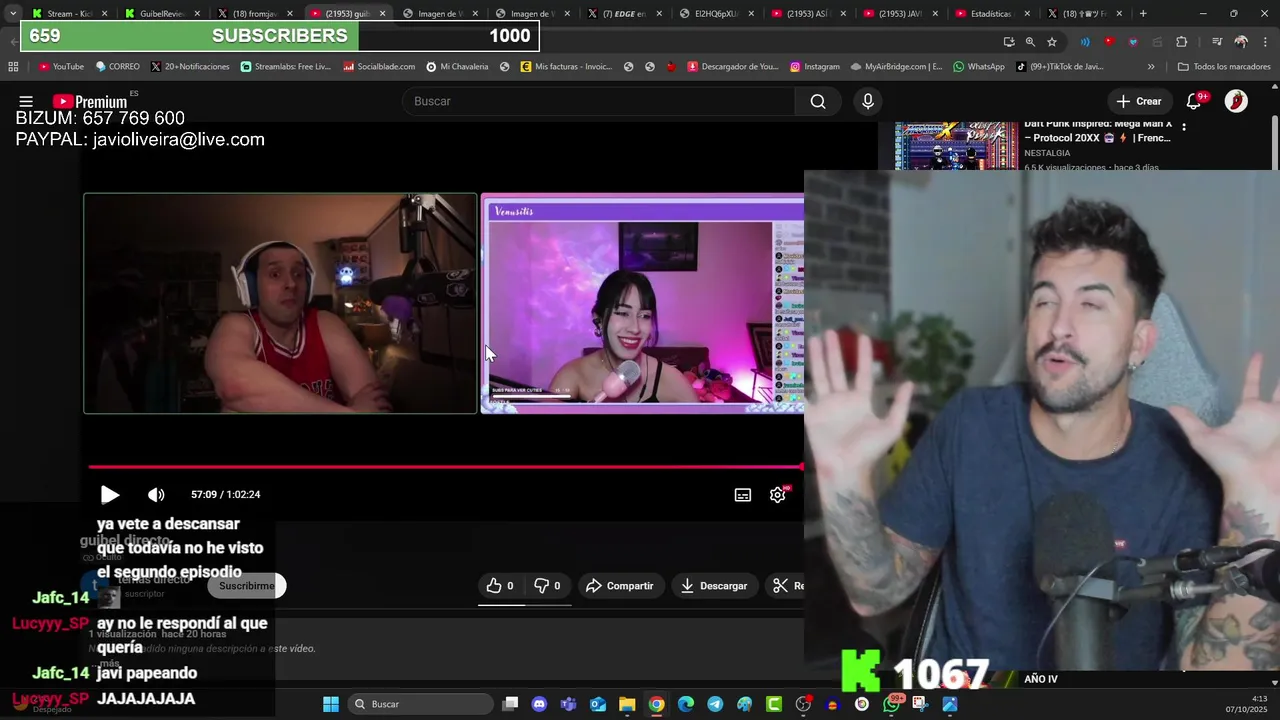Open the YouTube account avatar menu

(x=1236, y=101)
